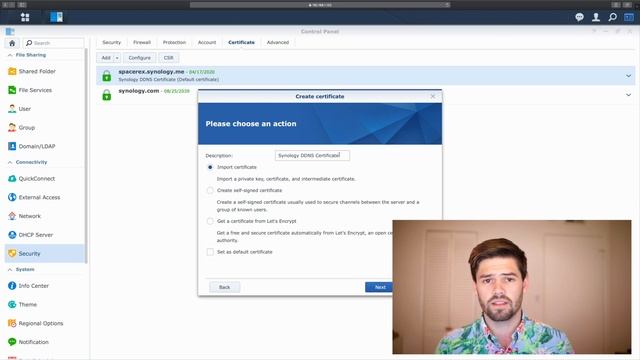Click the Description text field

point(312,156)
